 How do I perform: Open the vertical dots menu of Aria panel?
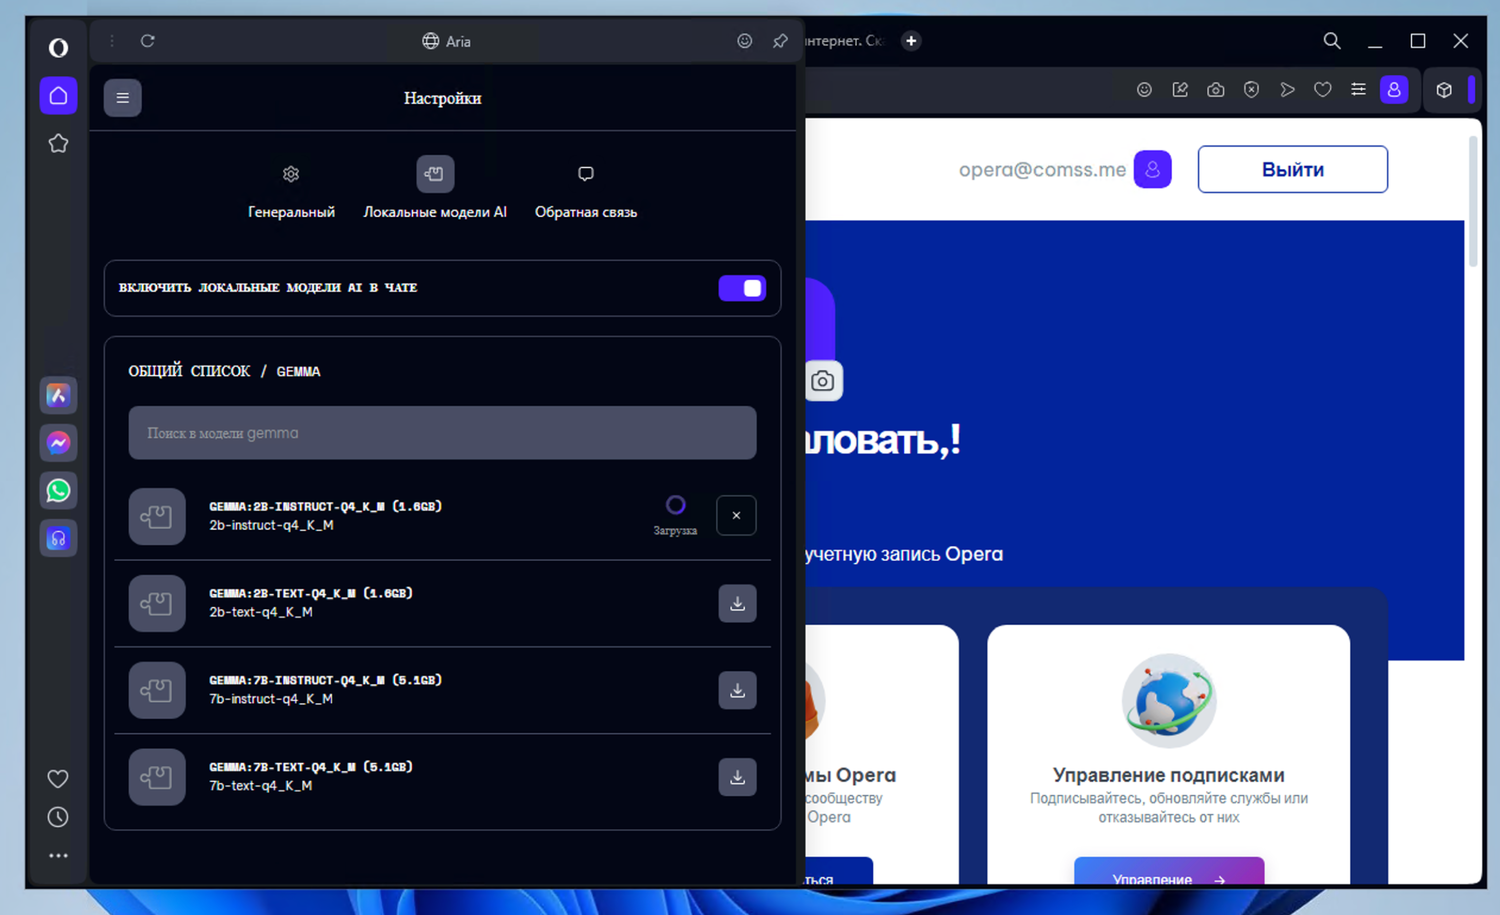112,41
